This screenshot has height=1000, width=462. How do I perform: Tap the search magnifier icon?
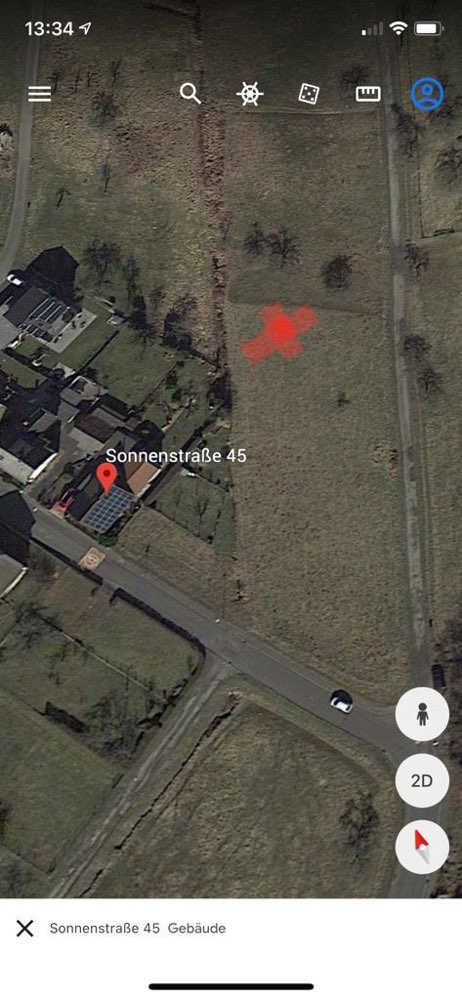190,94
